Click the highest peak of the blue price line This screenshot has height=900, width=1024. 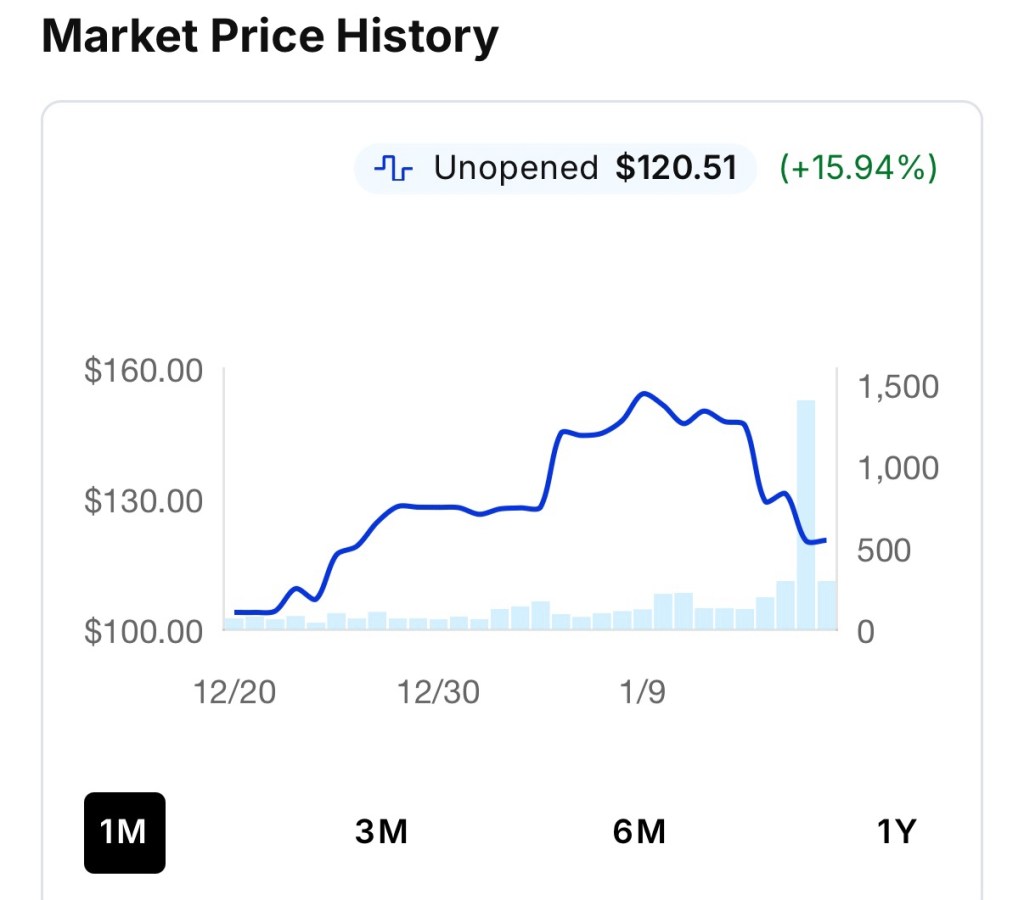pos(644,394)
